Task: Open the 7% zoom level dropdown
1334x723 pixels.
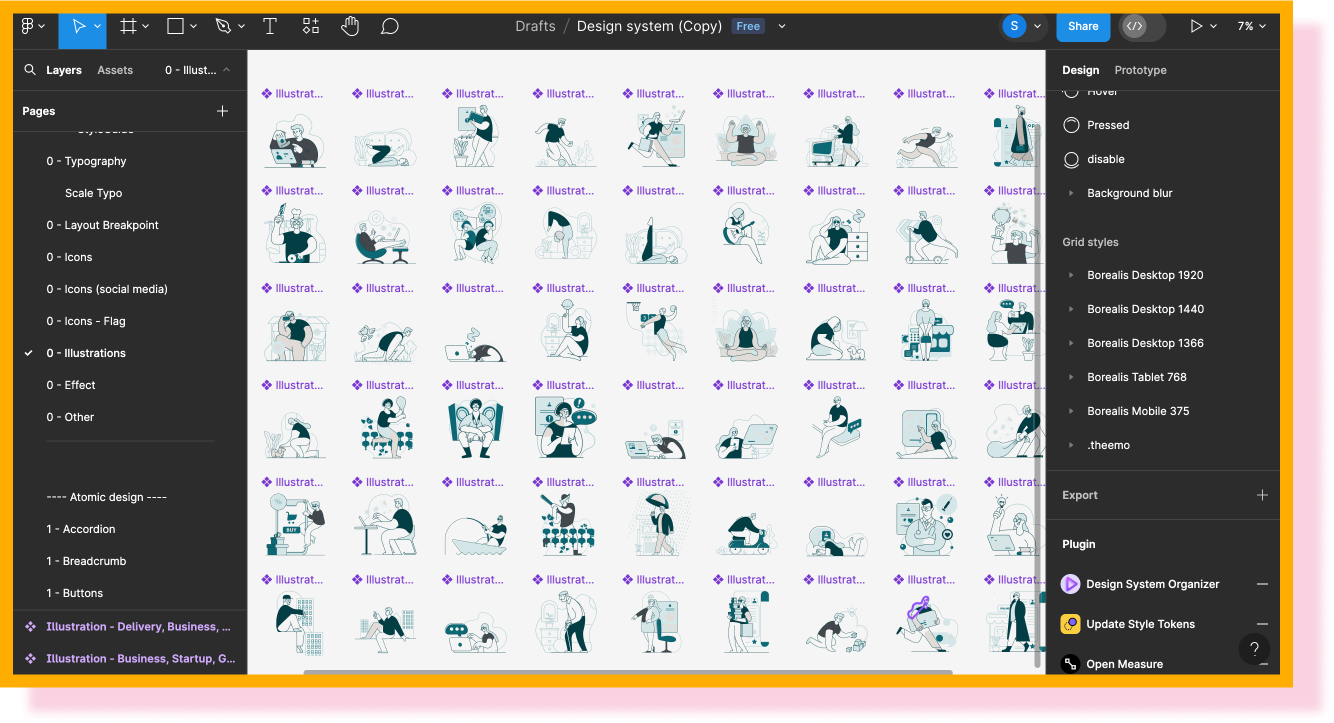Action: click(1251, 27)
